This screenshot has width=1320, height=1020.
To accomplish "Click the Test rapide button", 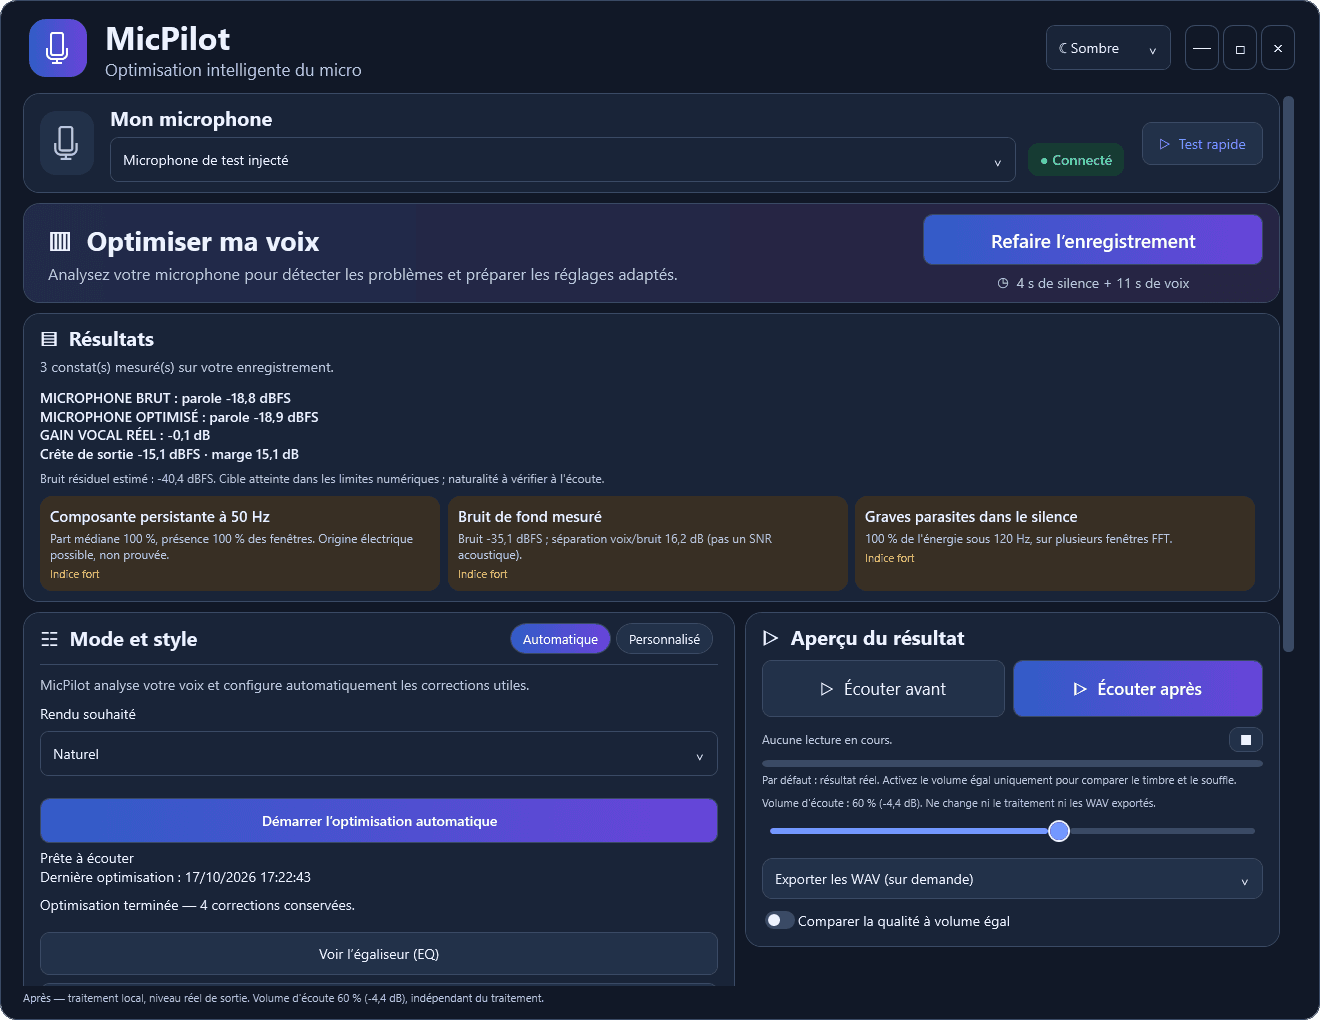I will (x=1202, y=144).
